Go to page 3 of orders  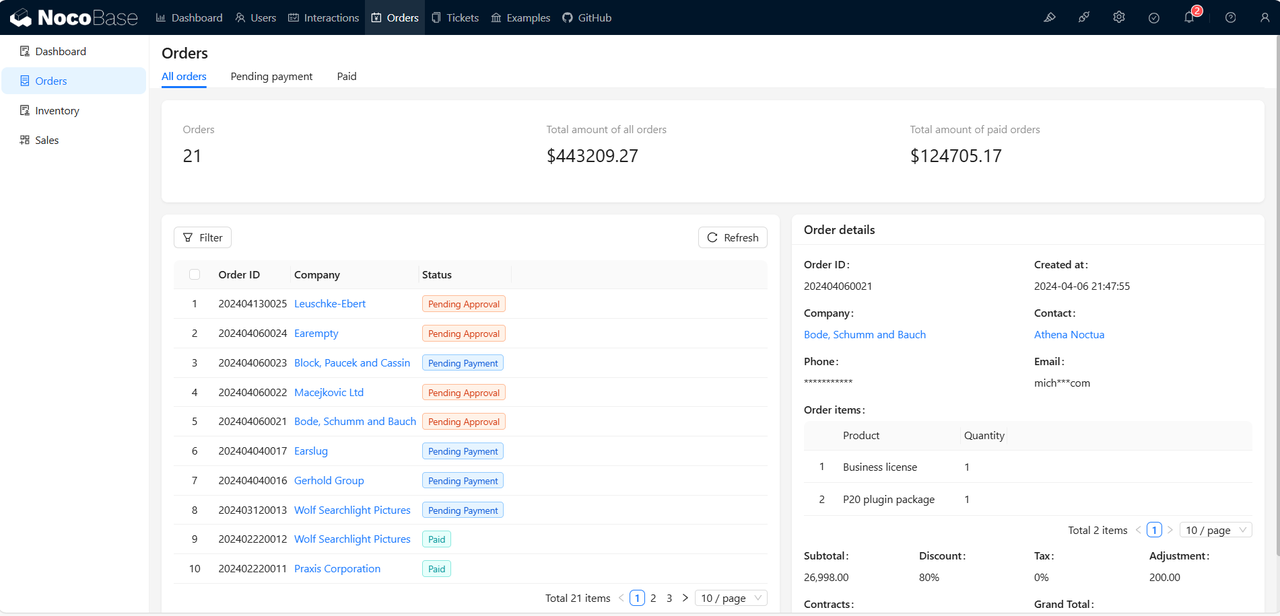coord(669,598)
